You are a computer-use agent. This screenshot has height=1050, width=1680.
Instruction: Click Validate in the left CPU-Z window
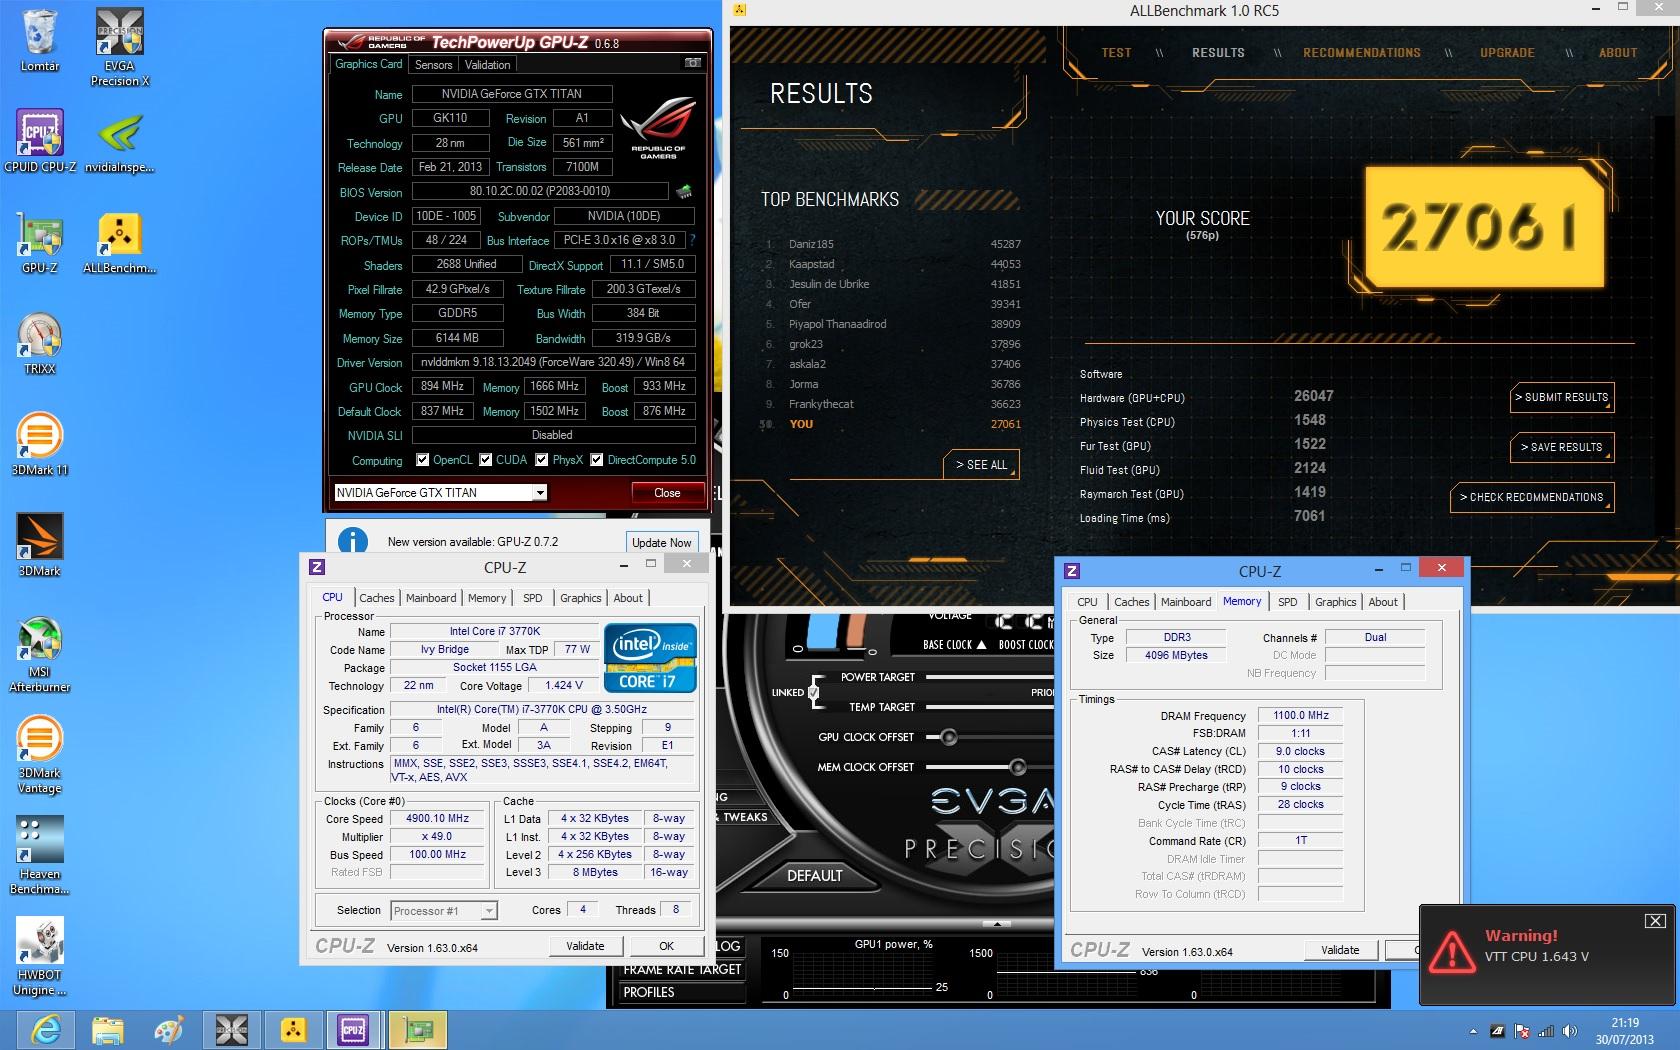coord(585,946)
